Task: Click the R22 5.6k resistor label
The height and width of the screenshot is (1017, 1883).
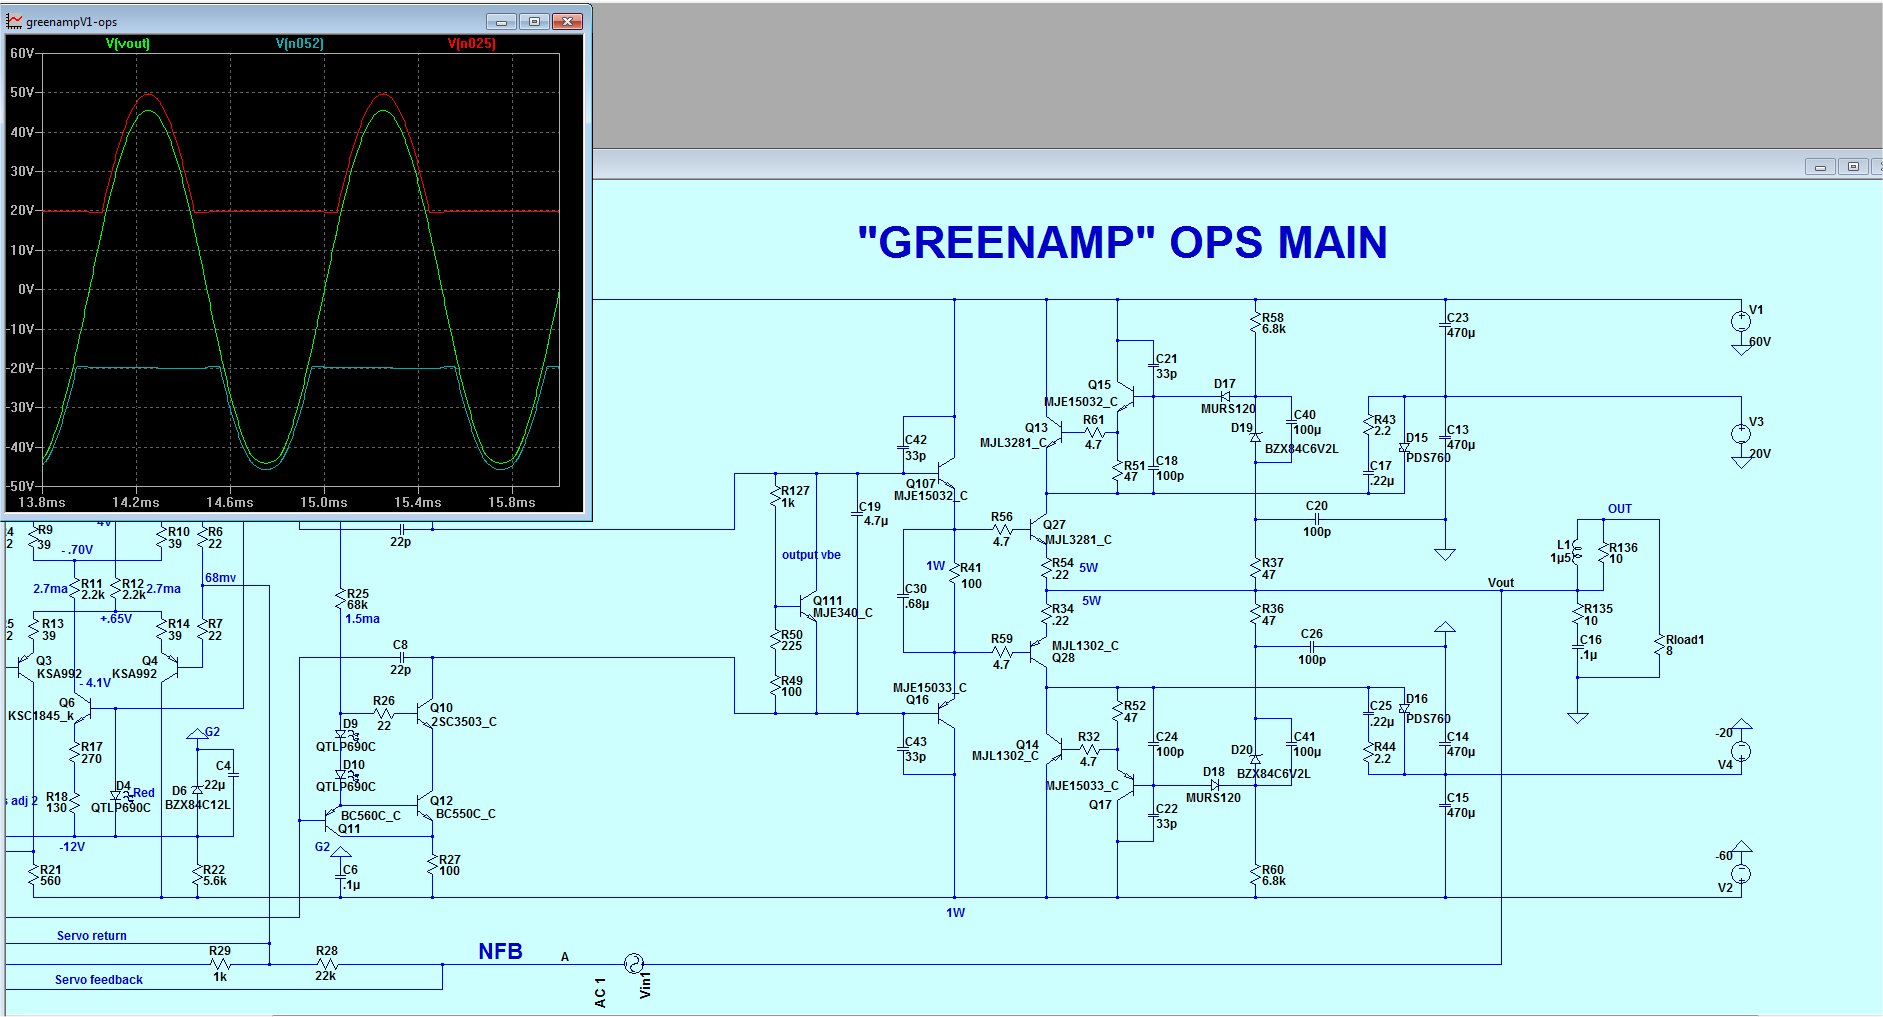Action: (214, 875)
